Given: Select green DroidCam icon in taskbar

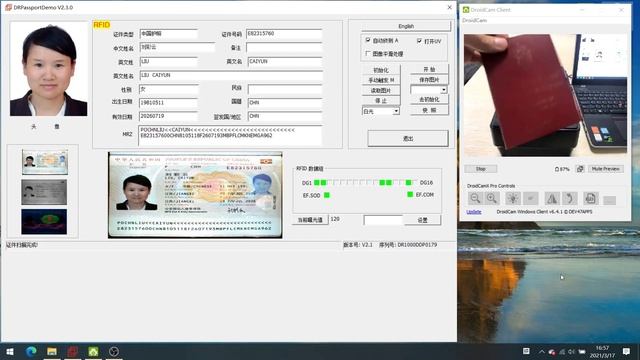Looking at the screenshot, I should coord(93,351).
